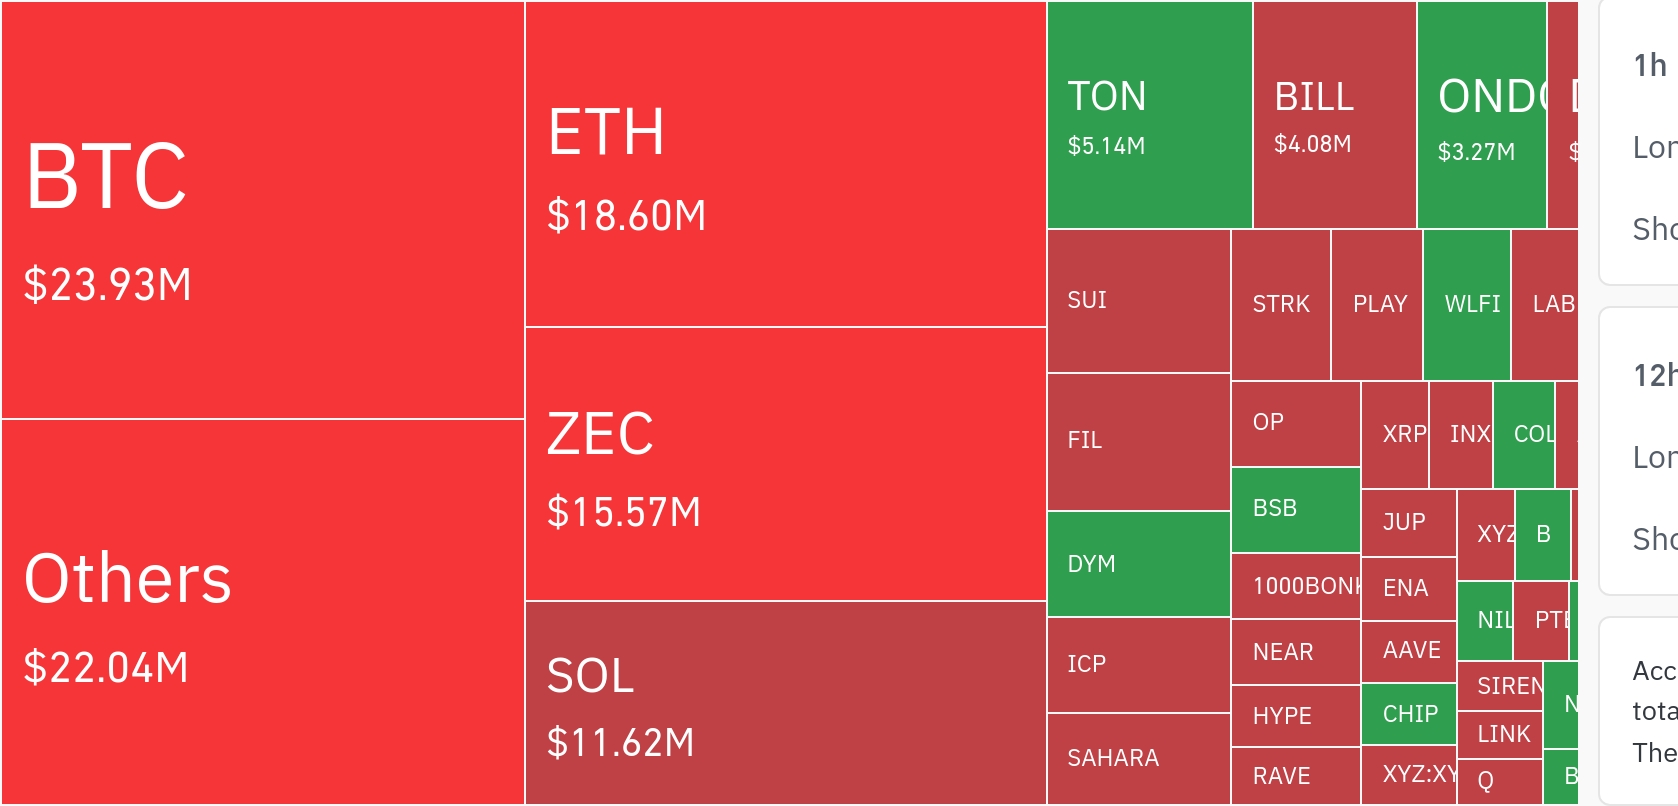Screen dimensions: 1678x806
Task: Select the FIL heatmap cell
Action: 1139,442
